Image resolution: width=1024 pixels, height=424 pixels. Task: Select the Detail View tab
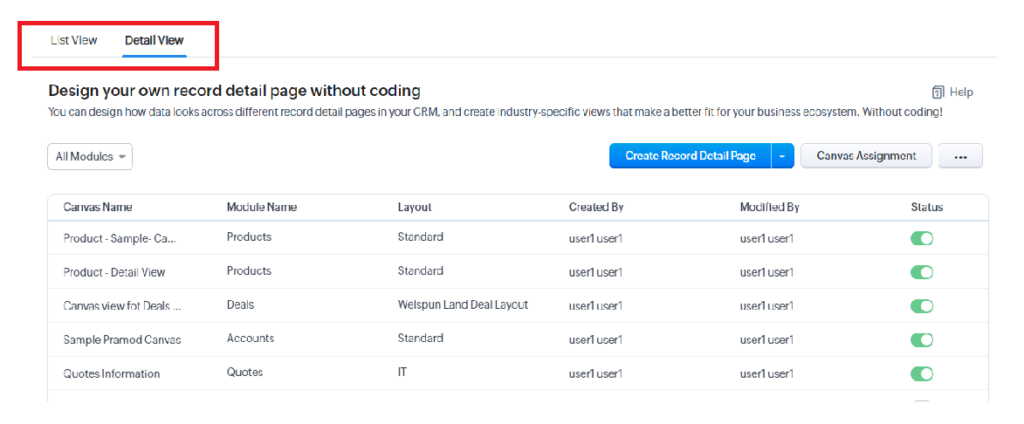point(154,41)
